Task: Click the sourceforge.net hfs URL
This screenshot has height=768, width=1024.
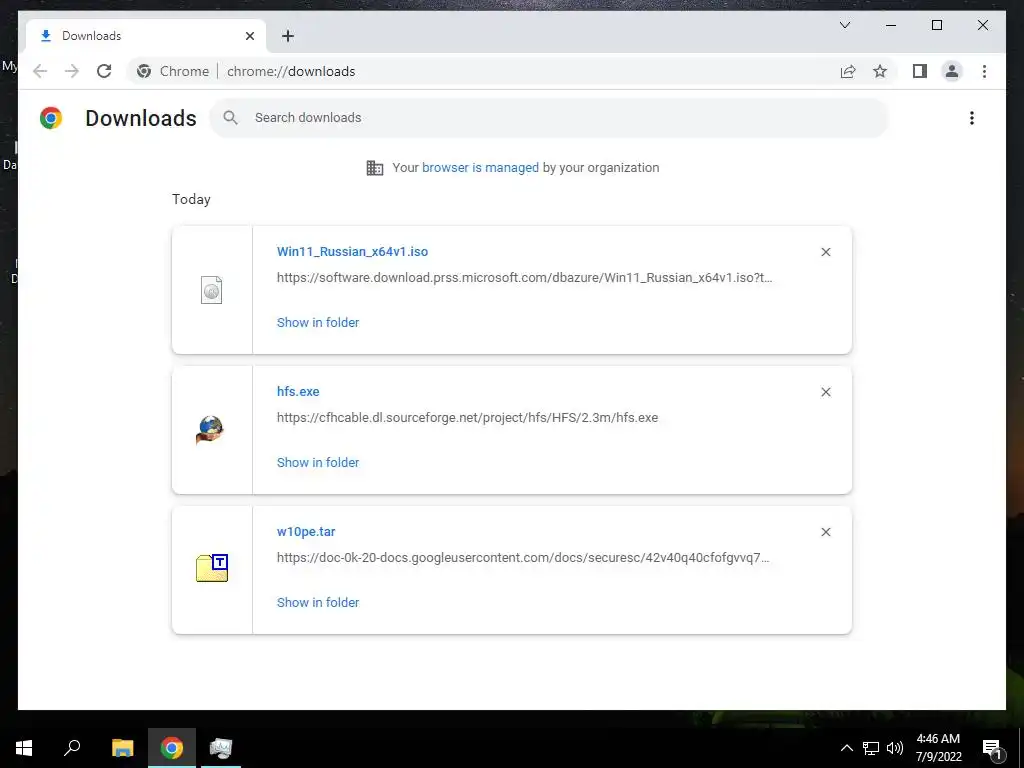Action: [468, 417]
